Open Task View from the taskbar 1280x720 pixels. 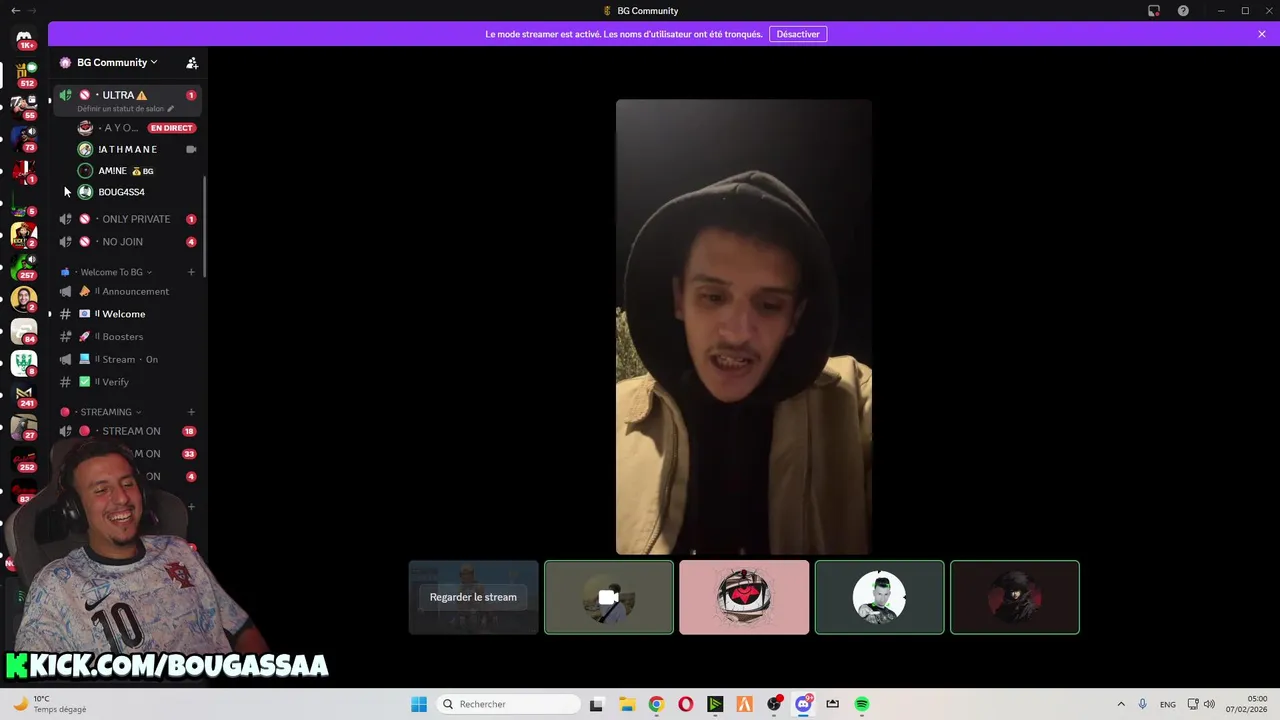[597, 704]
